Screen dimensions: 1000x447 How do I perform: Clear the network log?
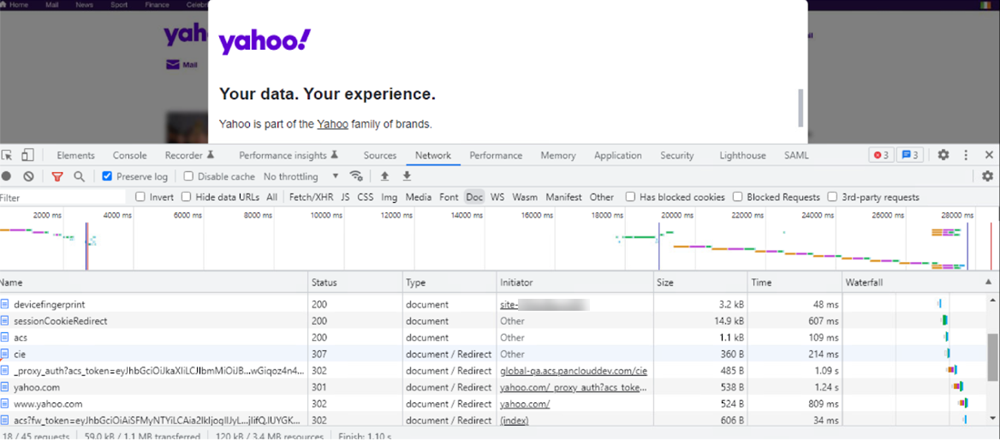(29, 177)
